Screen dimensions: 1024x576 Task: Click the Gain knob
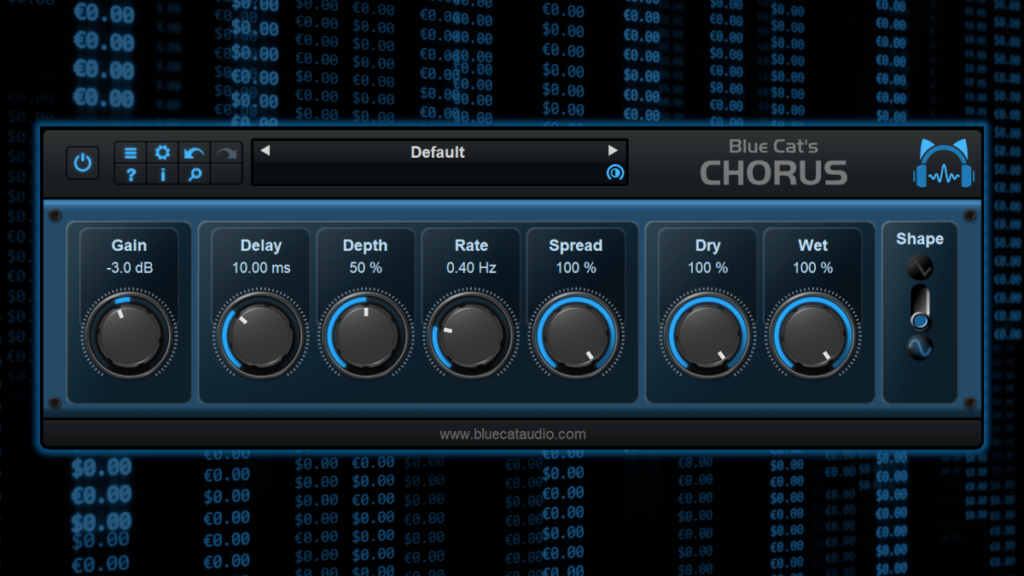129,336
